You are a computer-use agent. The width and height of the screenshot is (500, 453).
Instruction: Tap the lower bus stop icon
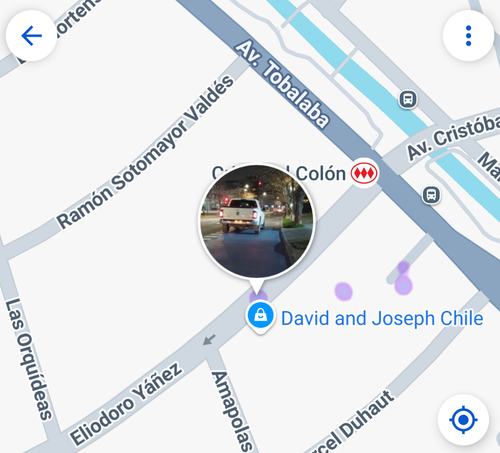tap(431, 194)
